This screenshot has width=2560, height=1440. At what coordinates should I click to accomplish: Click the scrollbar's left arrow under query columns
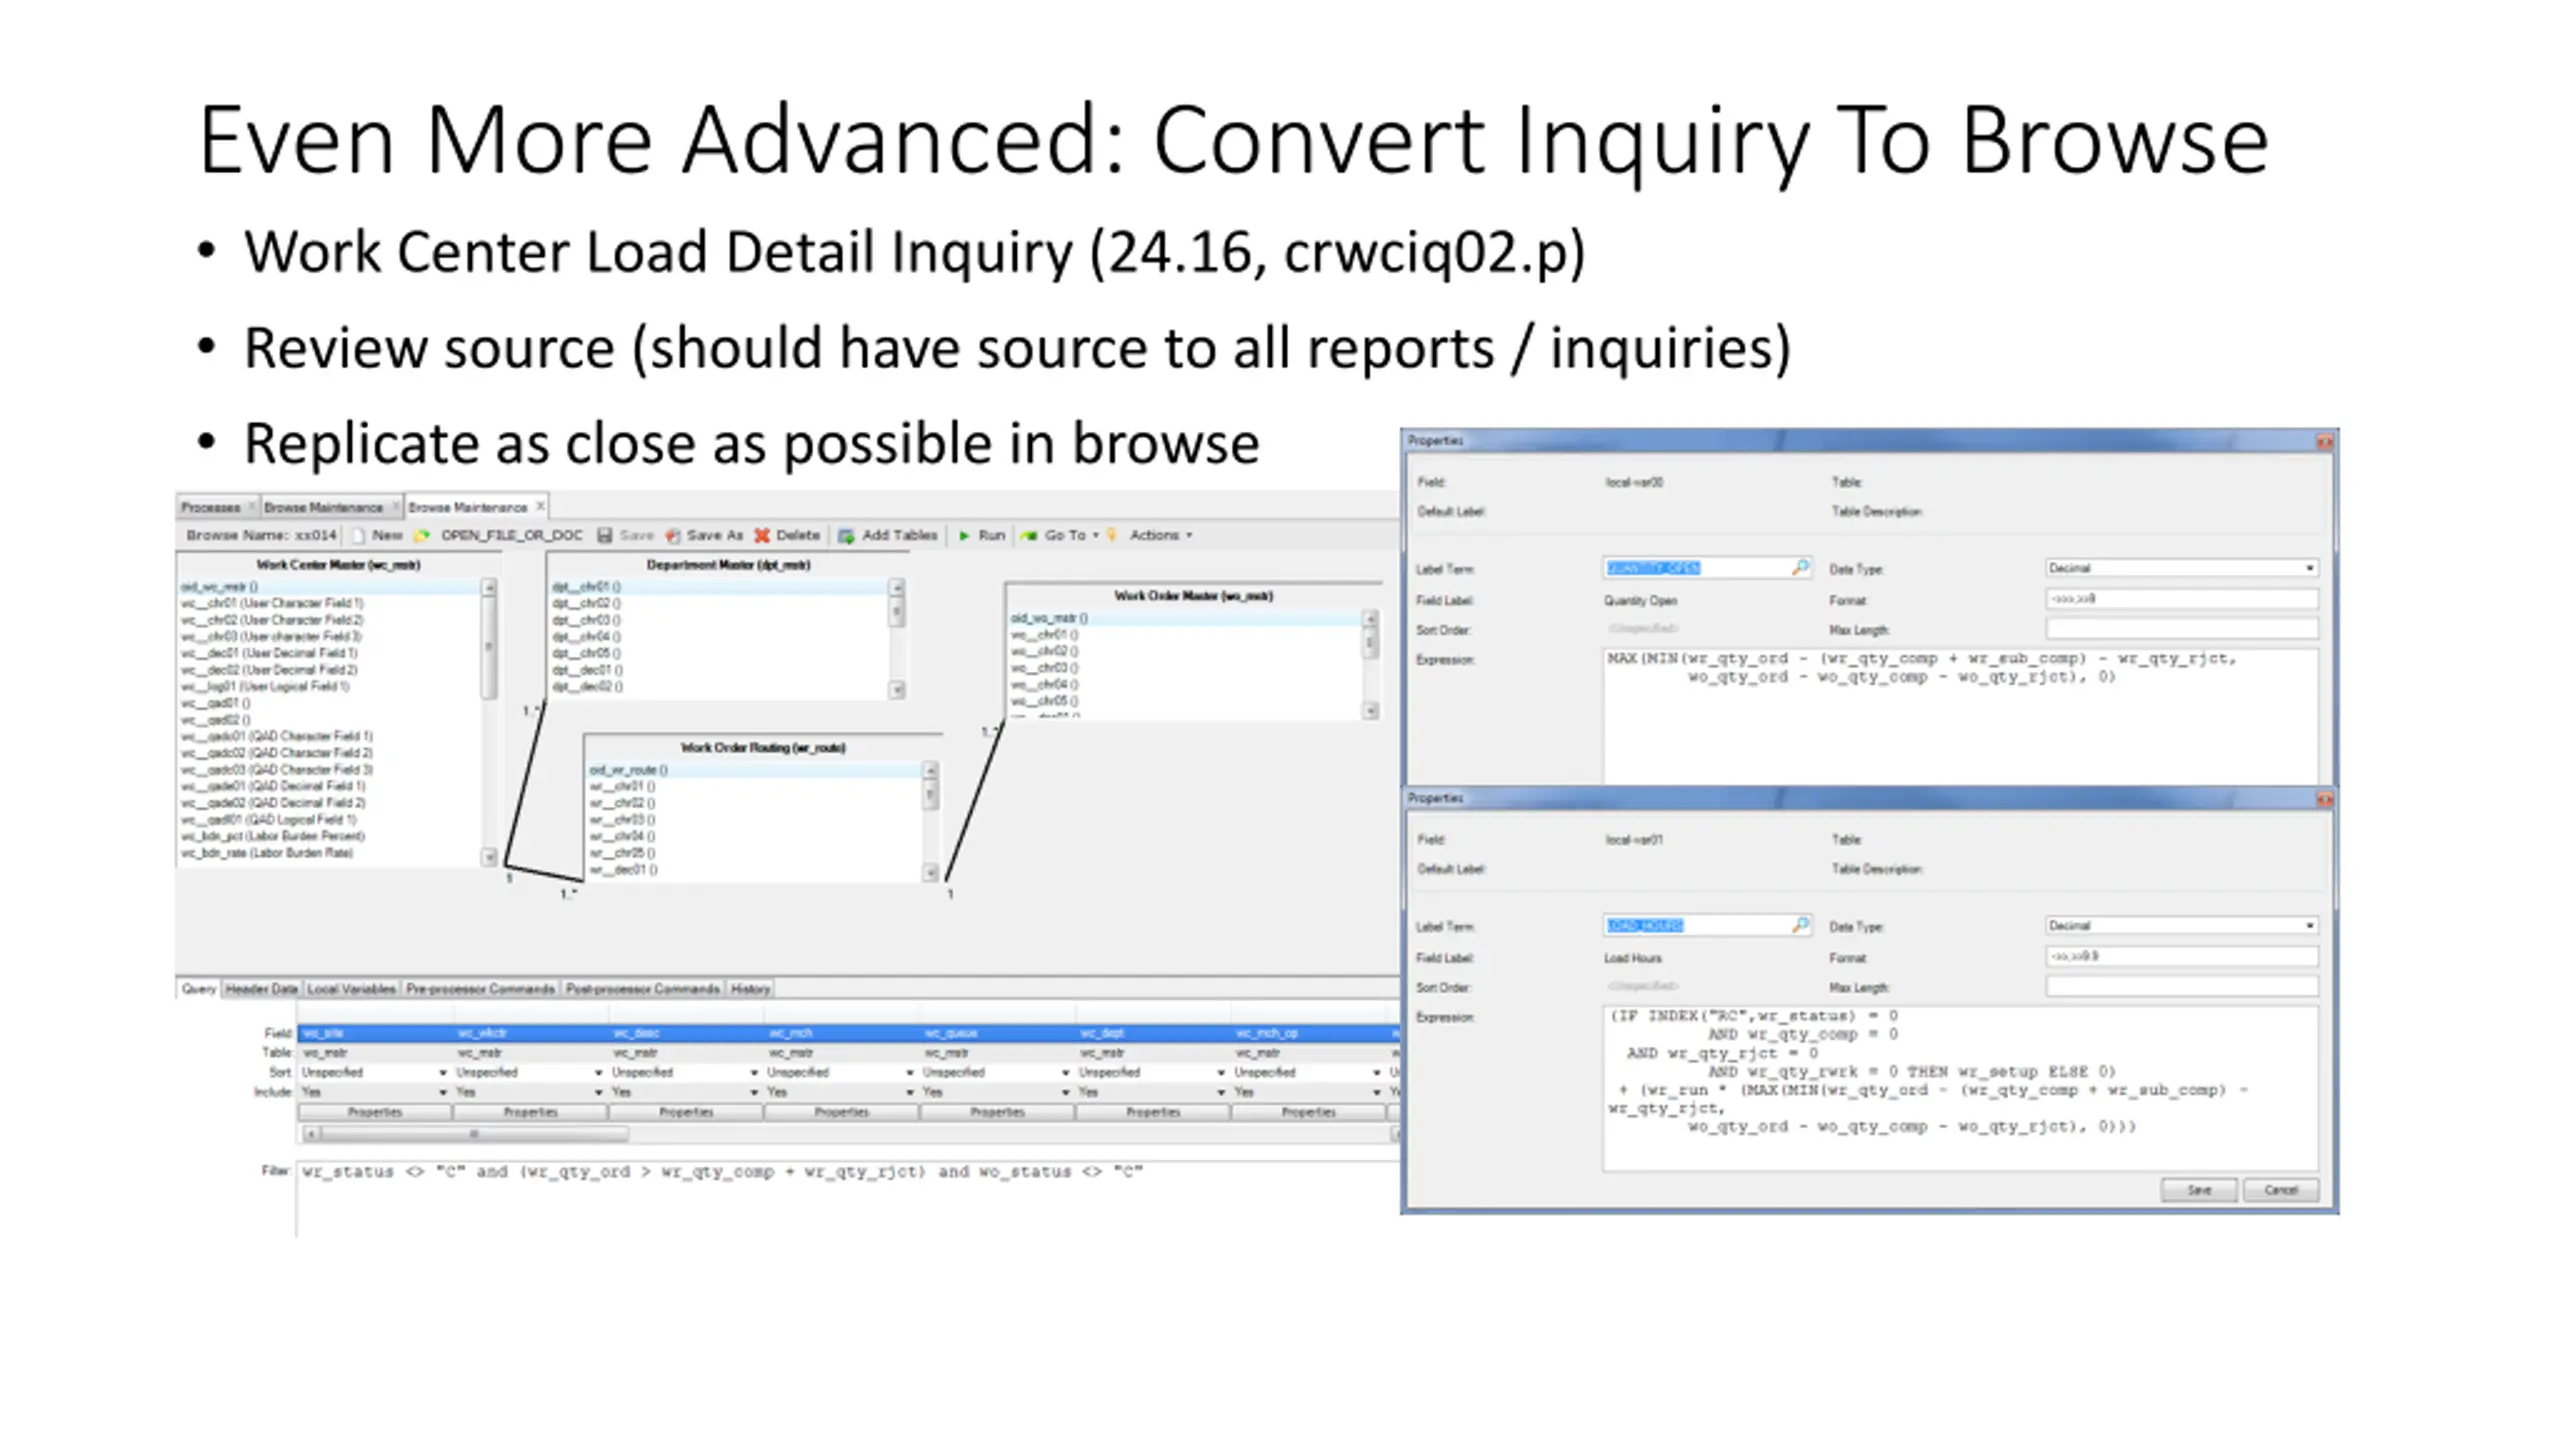click(311, 1134)
